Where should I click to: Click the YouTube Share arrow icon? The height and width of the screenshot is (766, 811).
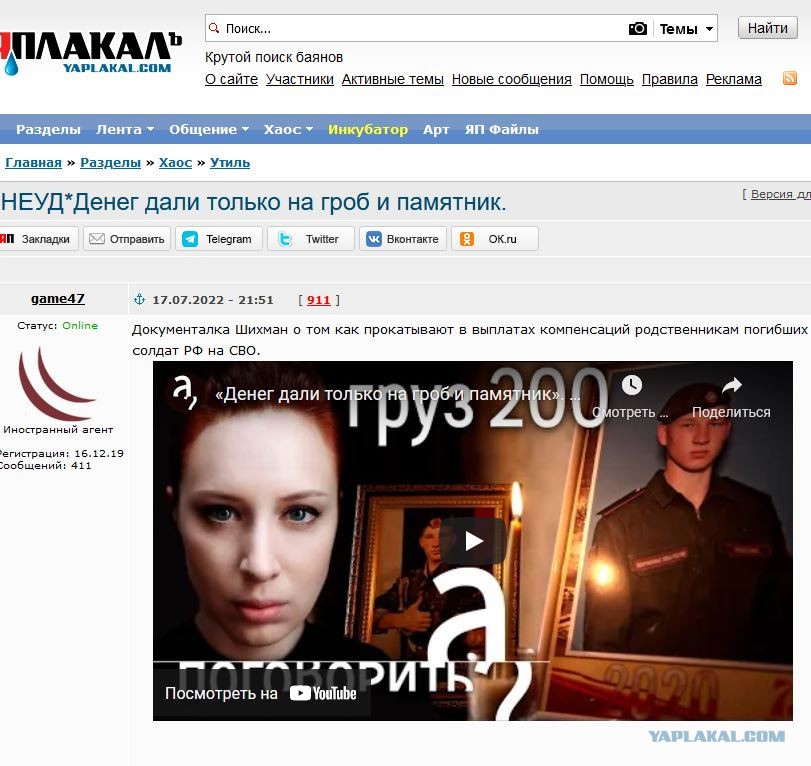click(x=731, y=385)
